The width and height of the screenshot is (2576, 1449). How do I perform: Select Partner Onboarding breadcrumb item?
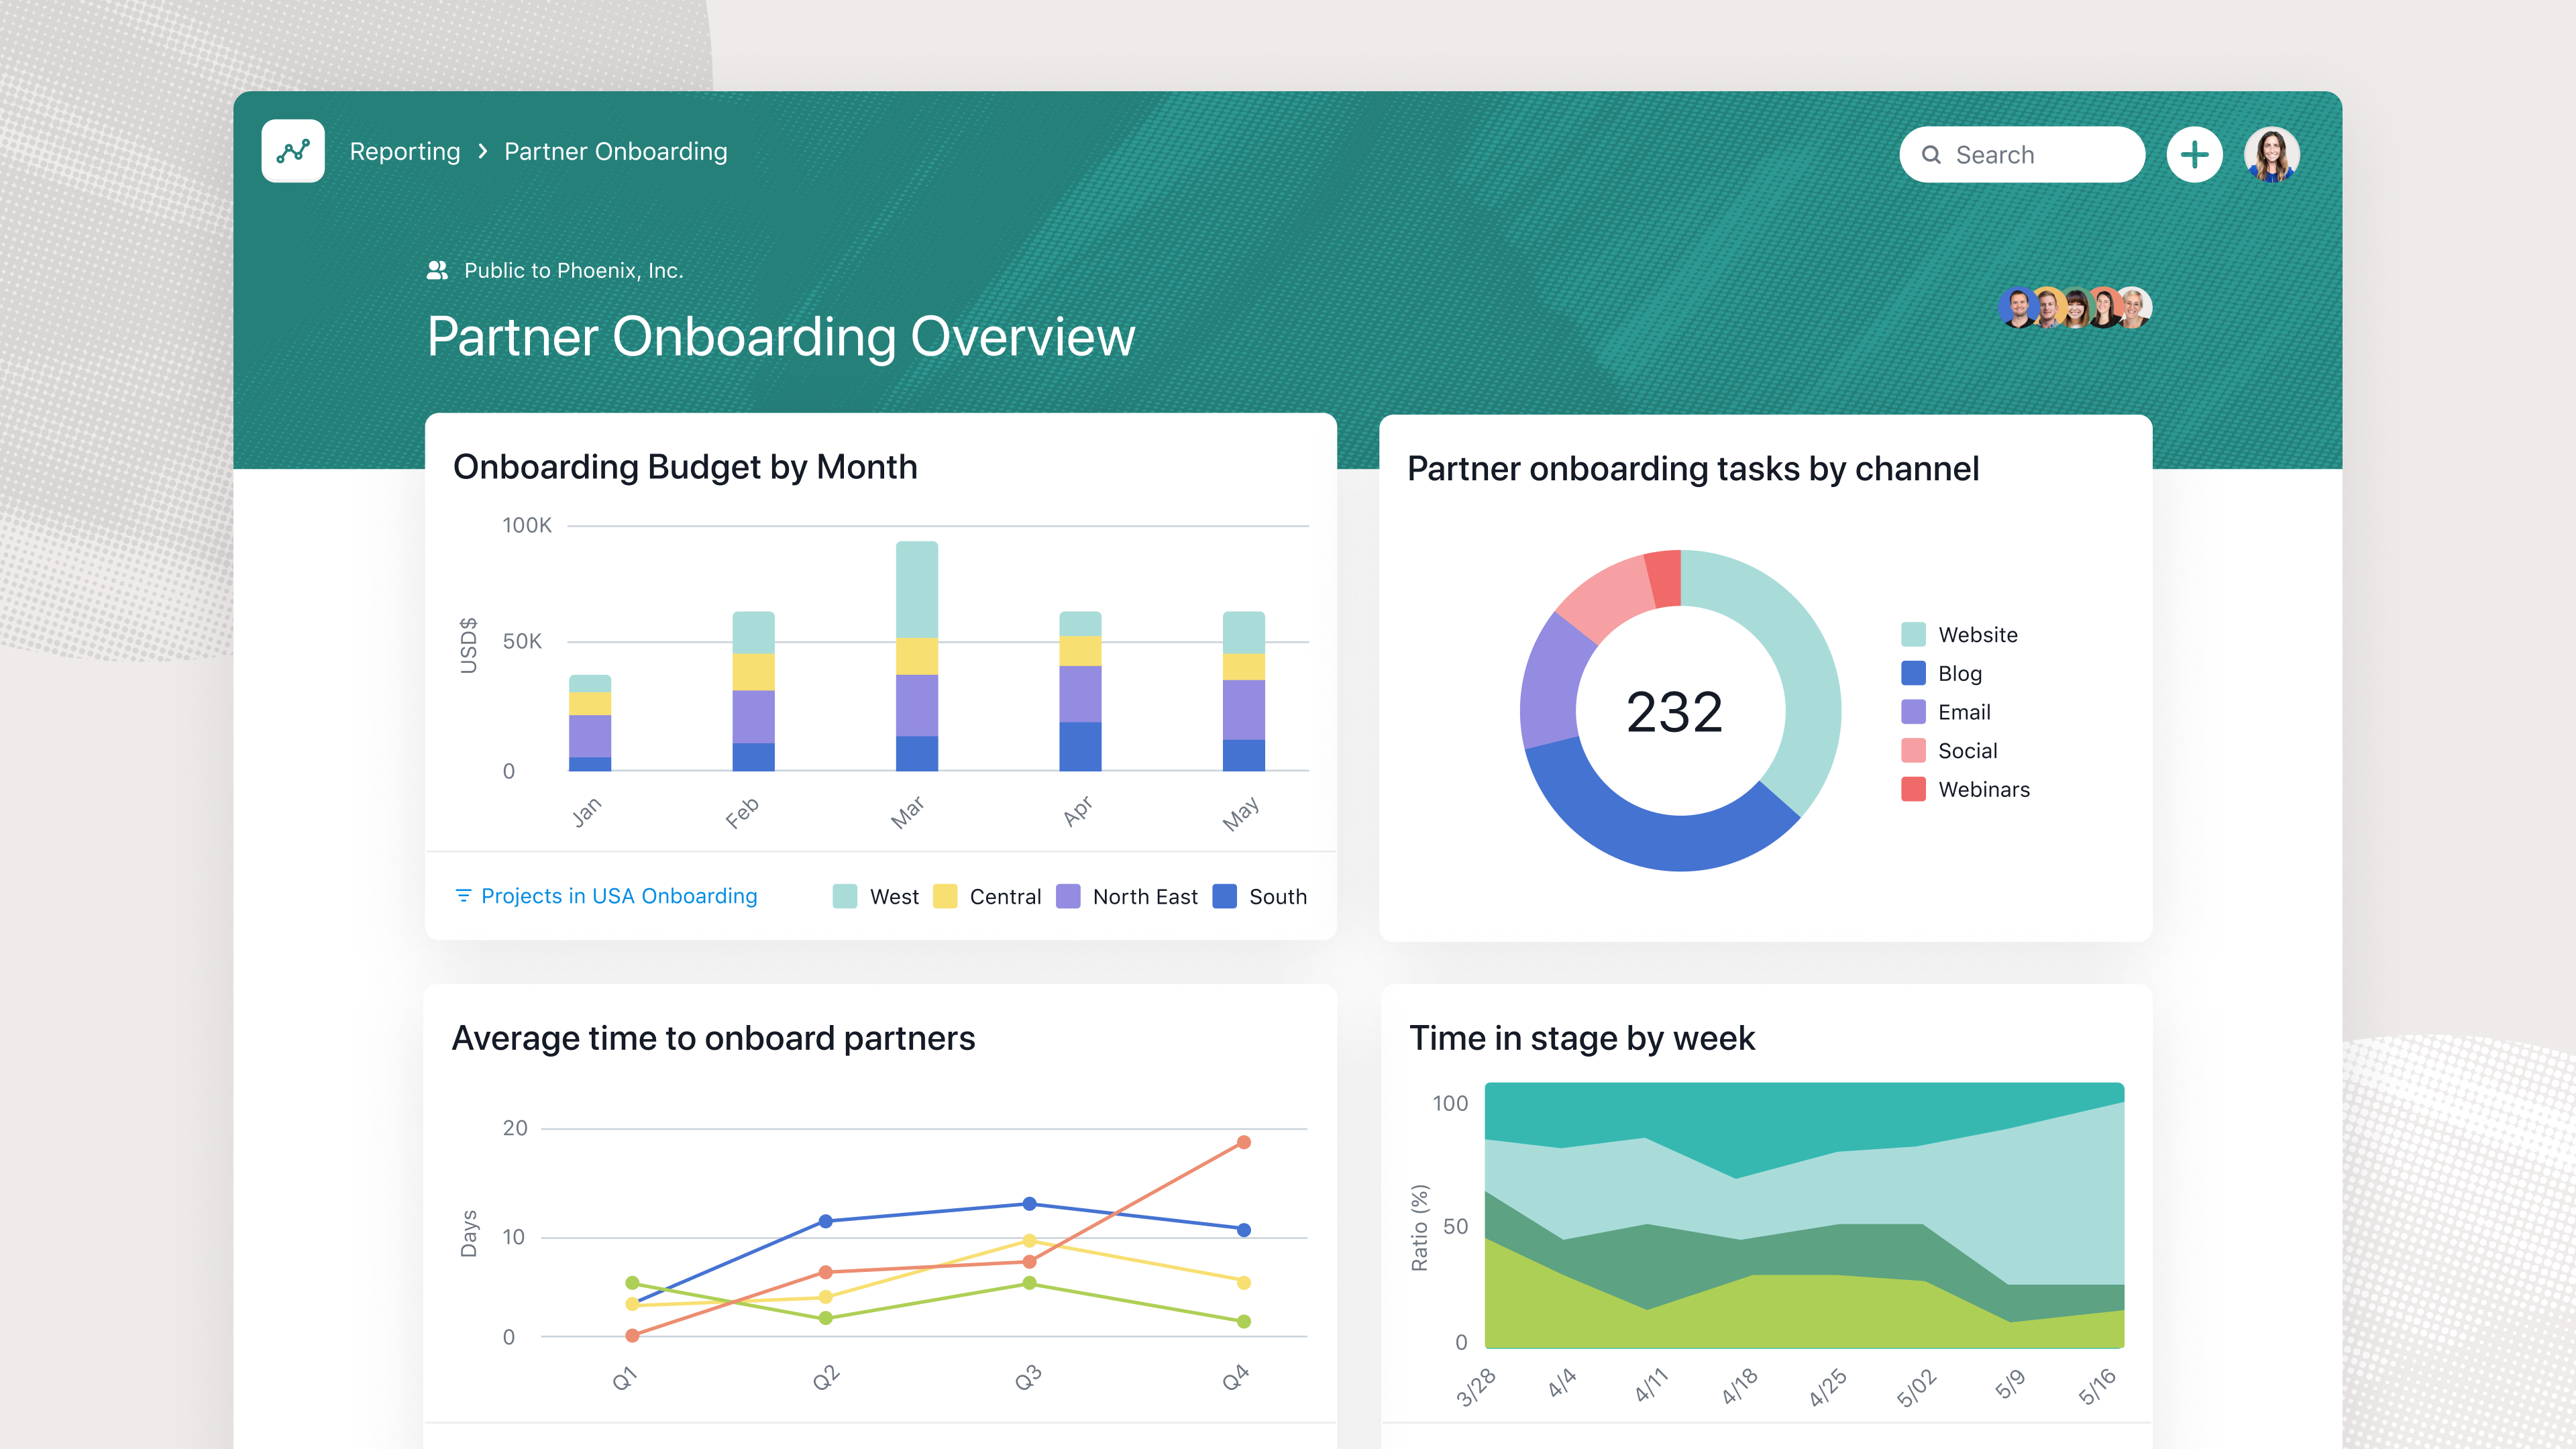(615, 151)
